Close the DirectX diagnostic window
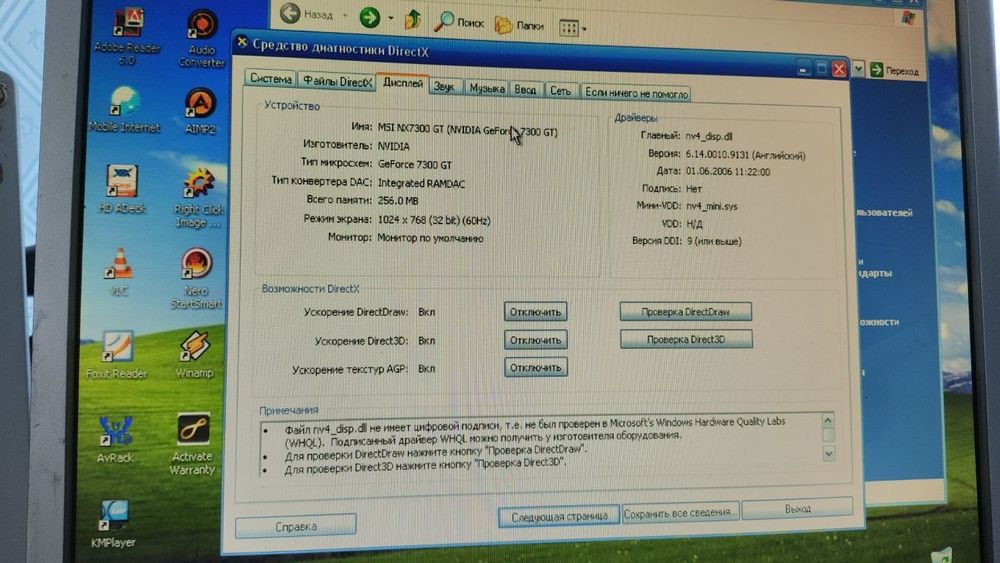This screenshot has width=1000, height=563. pyautogui.click(x=839, y=69)
